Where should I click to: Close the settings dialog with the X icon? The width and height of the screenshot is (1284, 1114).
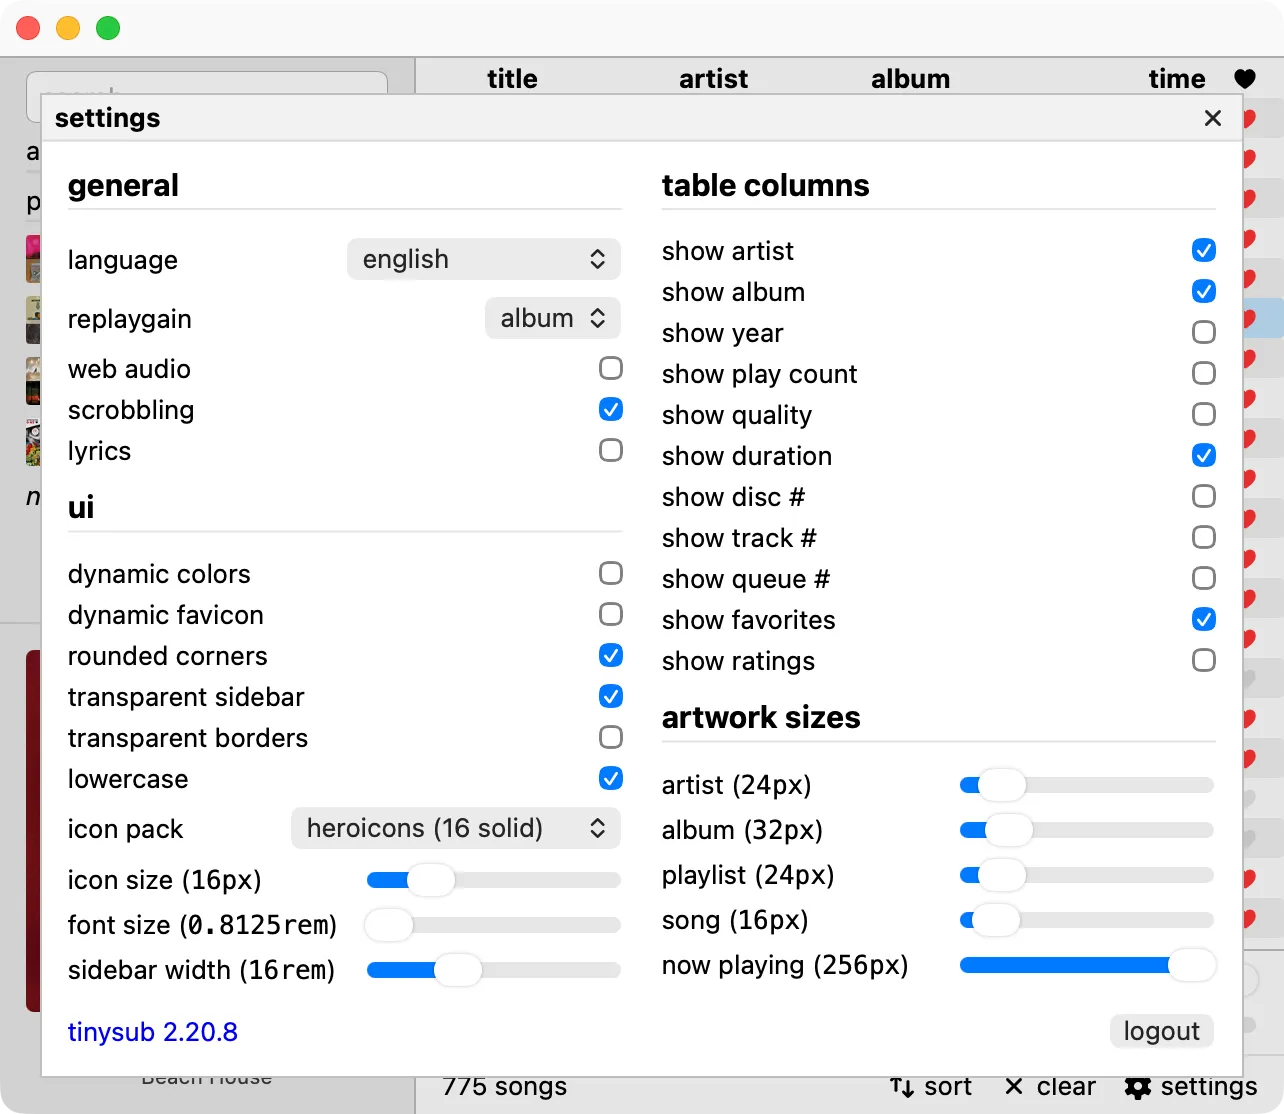point(1213,118)
